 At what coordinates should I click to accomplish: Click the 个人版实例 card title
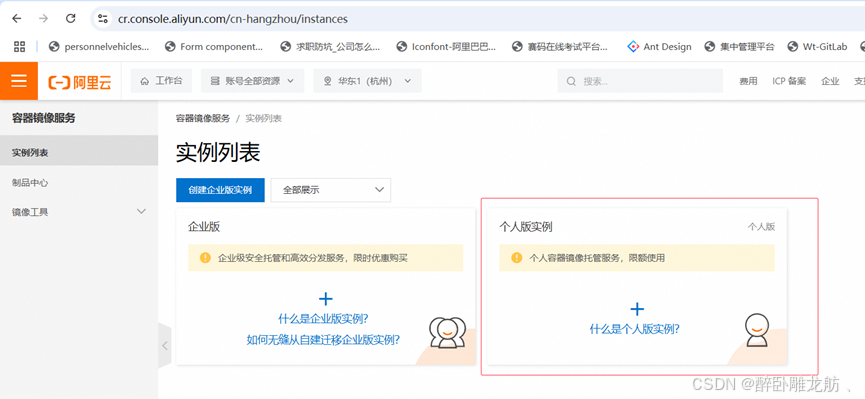(x=526, y=227)
